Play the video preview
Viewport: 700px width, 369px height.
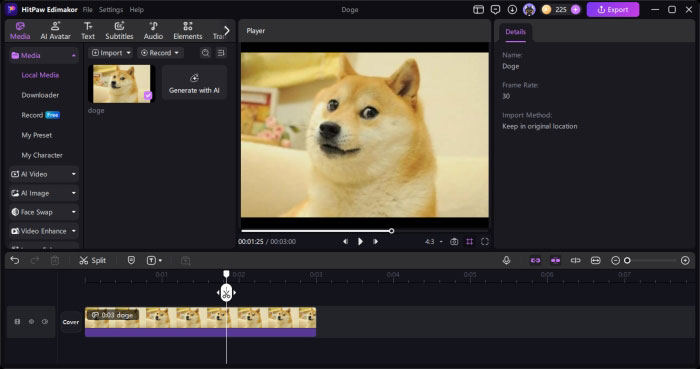click(x=360, y=241)
